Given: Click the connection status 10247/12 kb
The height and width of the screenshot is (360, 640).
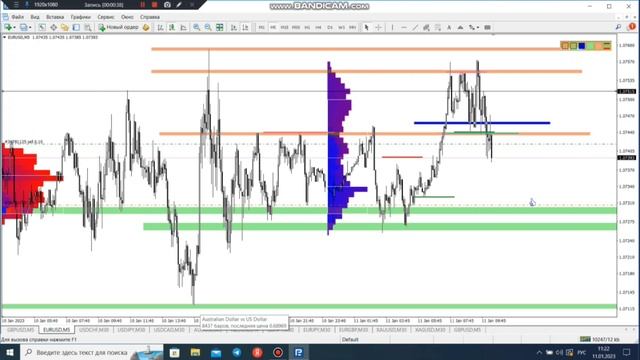Looking at the screenshot, I should 600,340.
